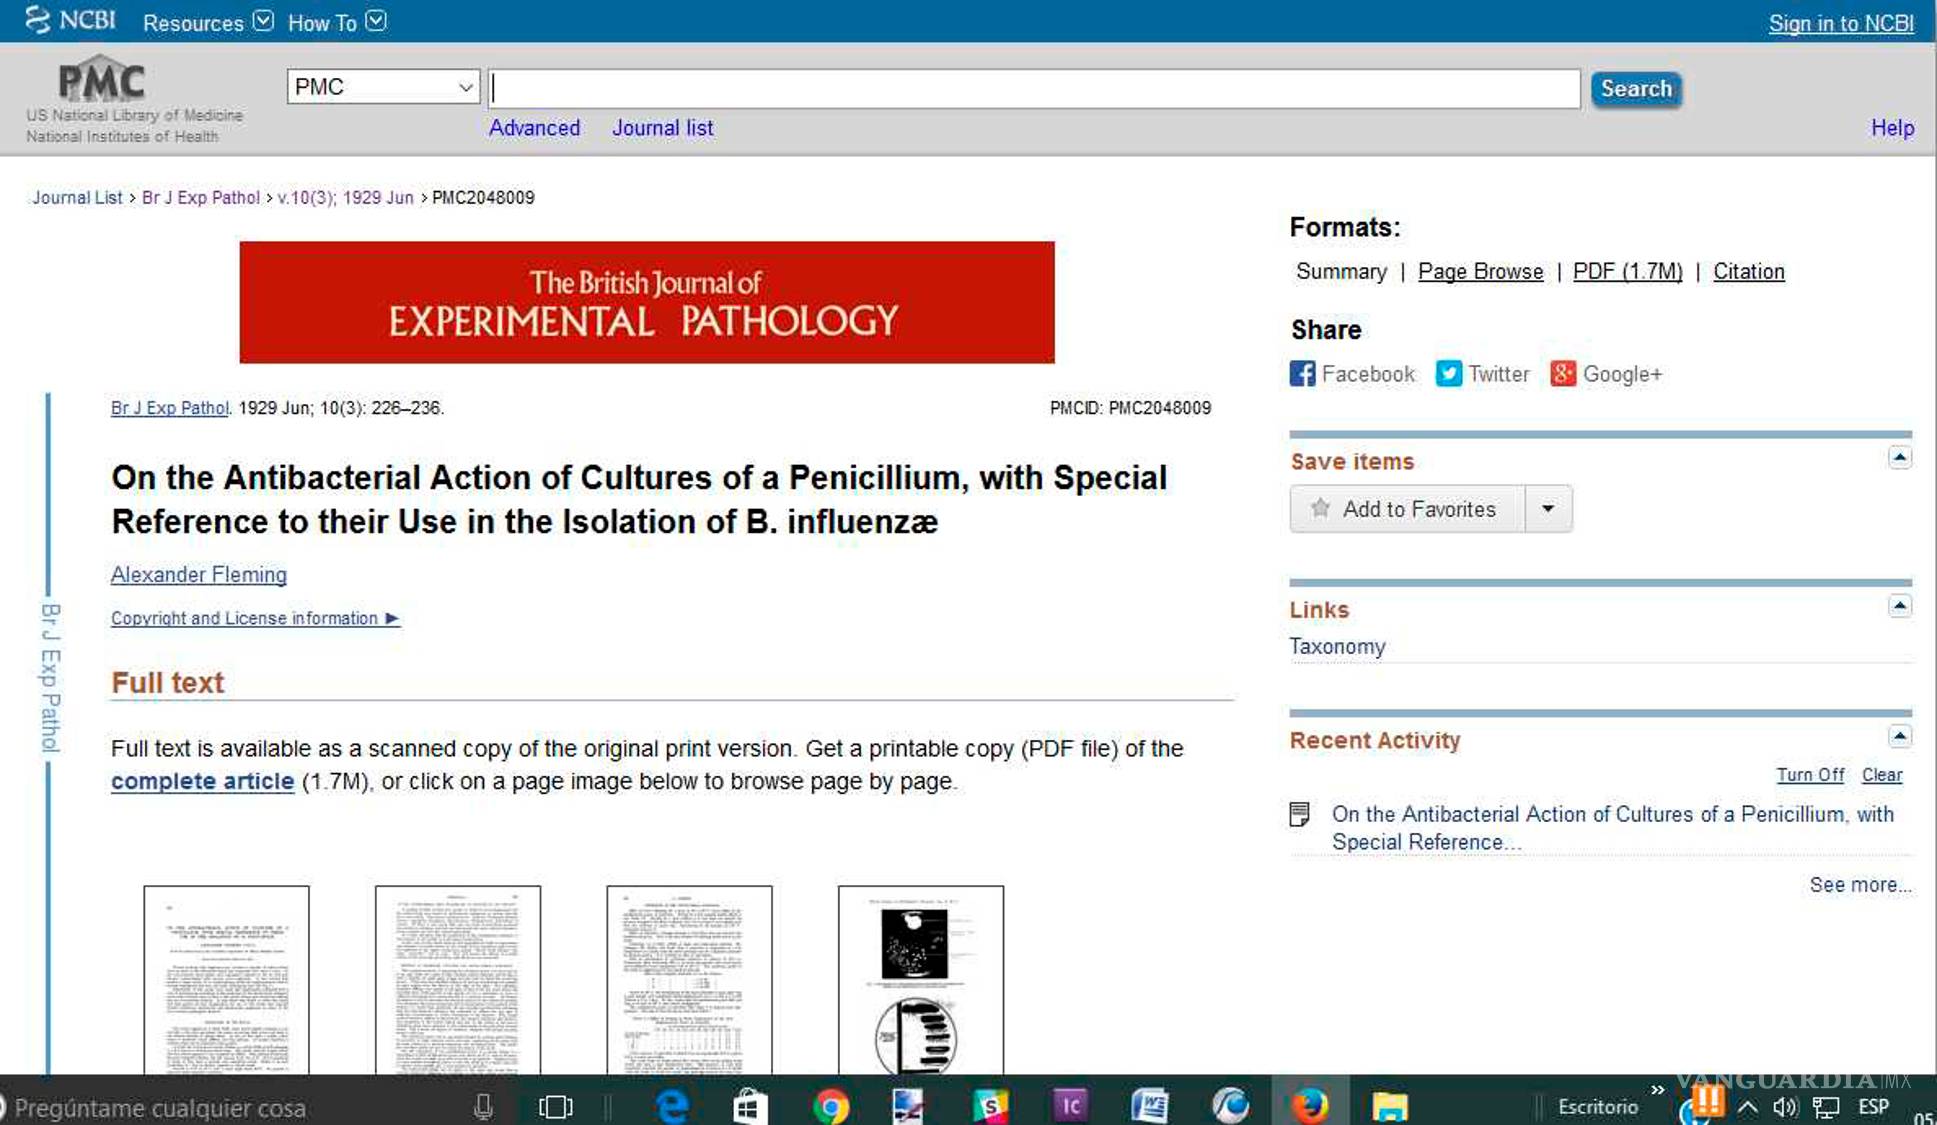1937x1125 pixels.
Task: Expand the Add to Favorites dropdown arrow
Action: coord(1548,509)
